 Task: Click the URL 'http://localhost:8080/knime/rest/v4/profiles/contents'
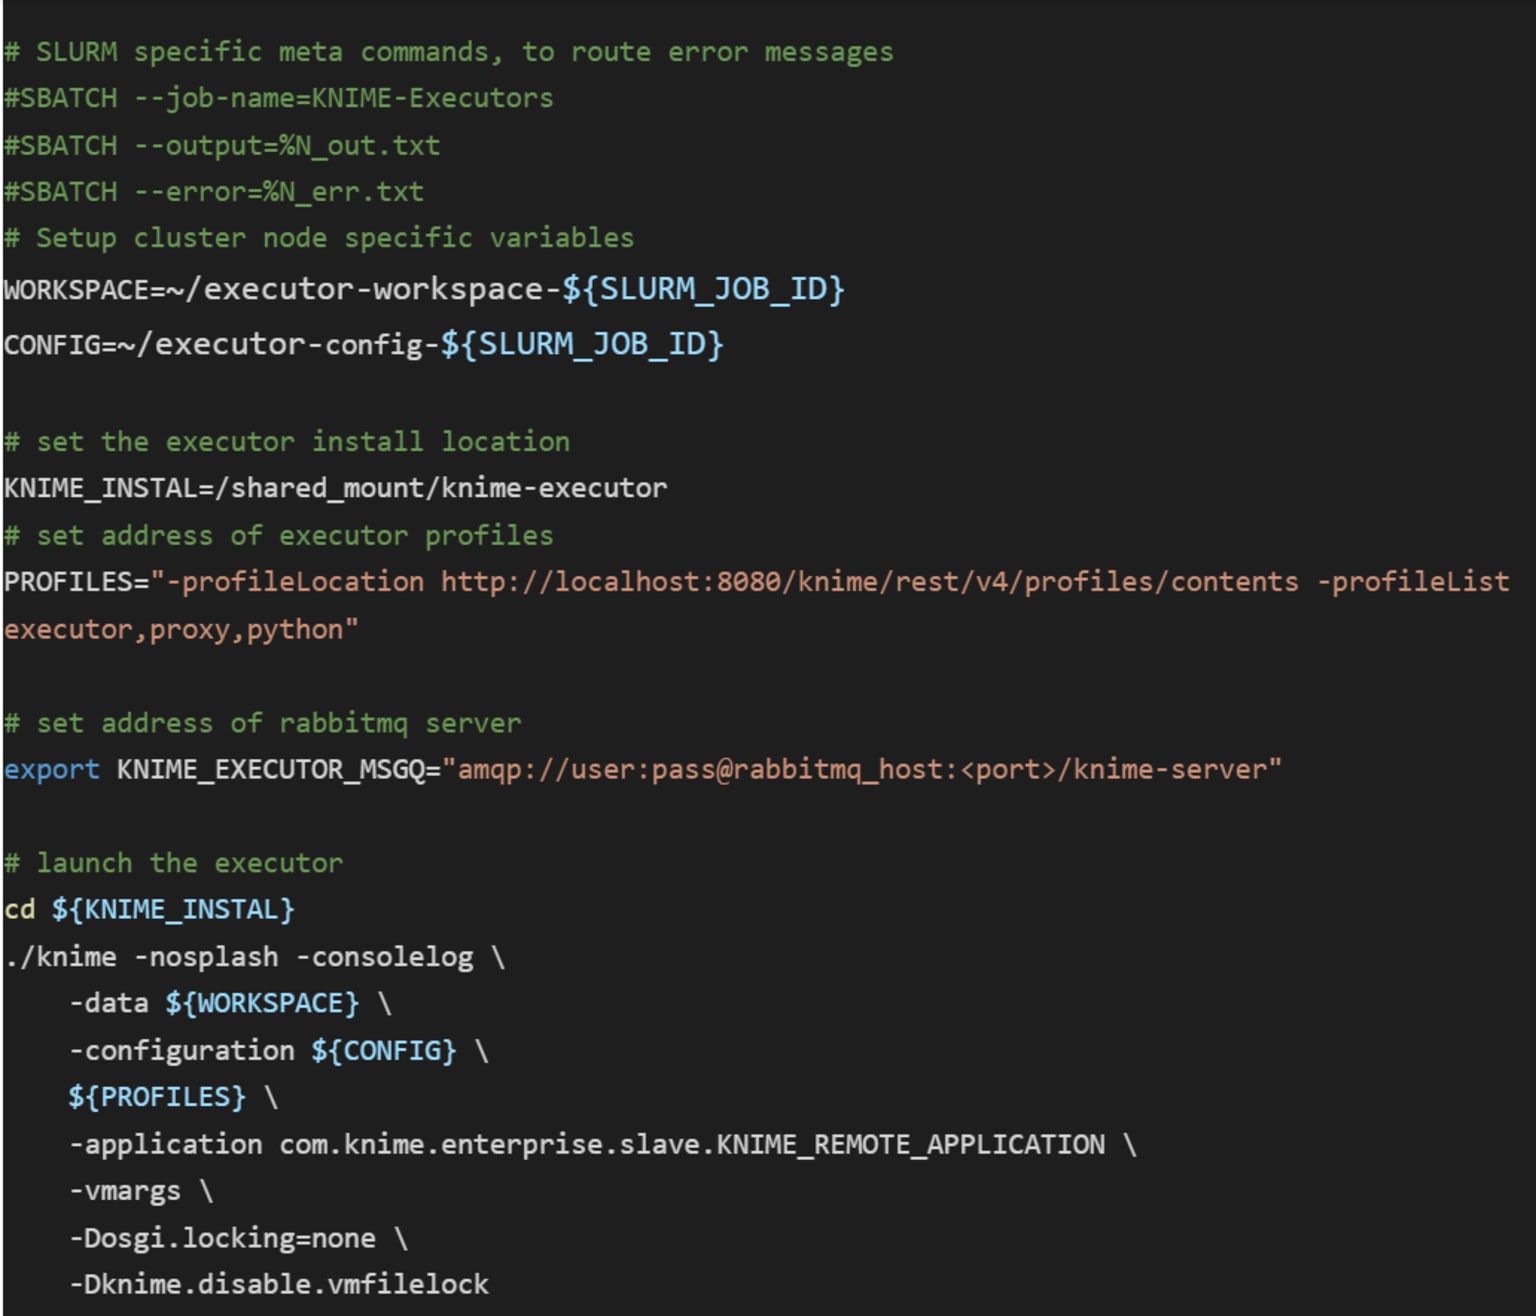point(870,581)
